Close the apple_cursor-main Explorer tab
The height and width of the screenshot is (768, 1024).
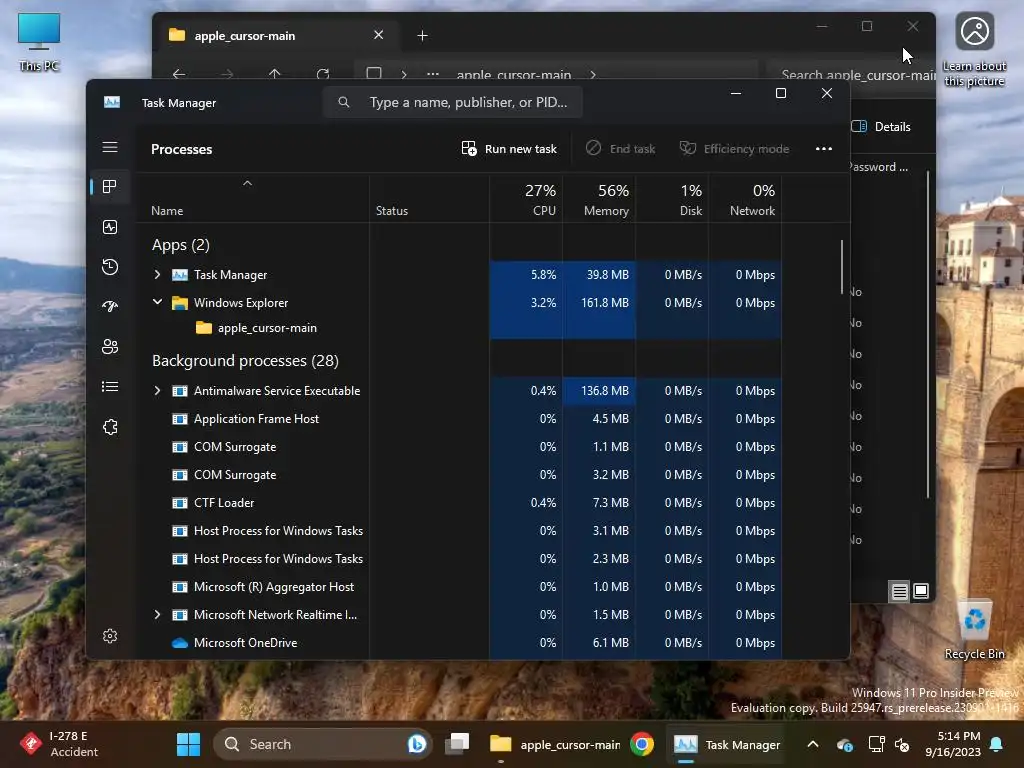tap(378, 35)
